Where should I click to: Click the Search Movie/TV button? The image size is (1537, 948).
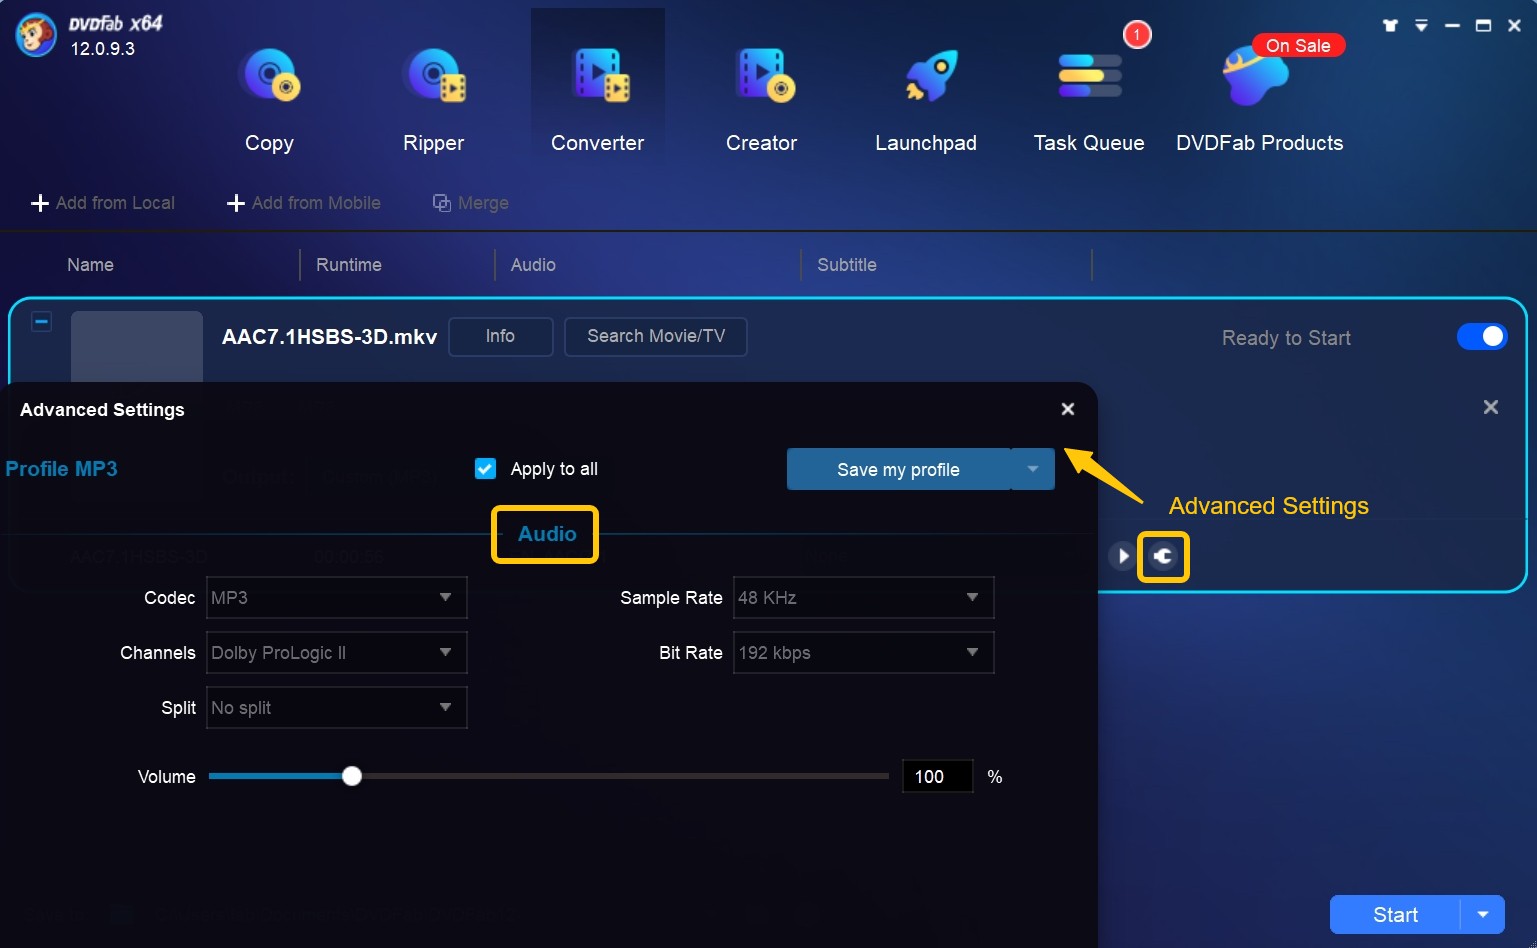point(656,336)
